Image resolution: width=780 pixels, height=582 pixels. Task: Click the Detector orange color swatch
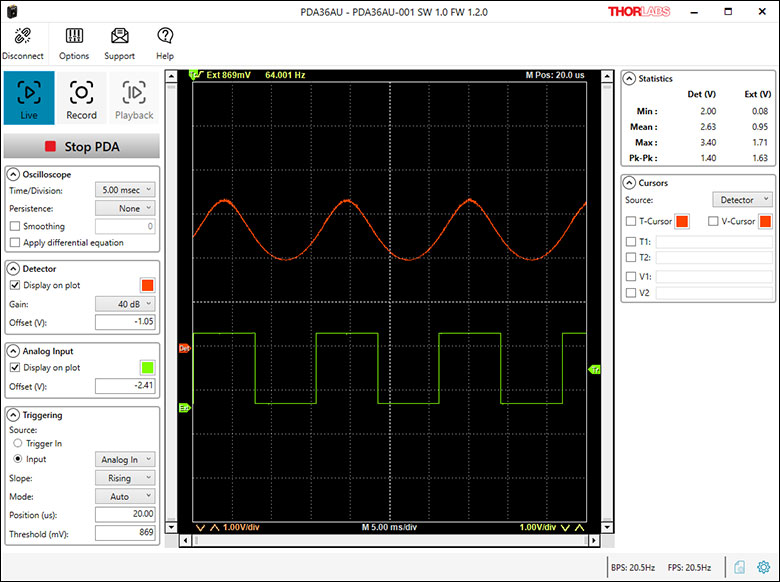pyautogui.click(x=146, y=285)
